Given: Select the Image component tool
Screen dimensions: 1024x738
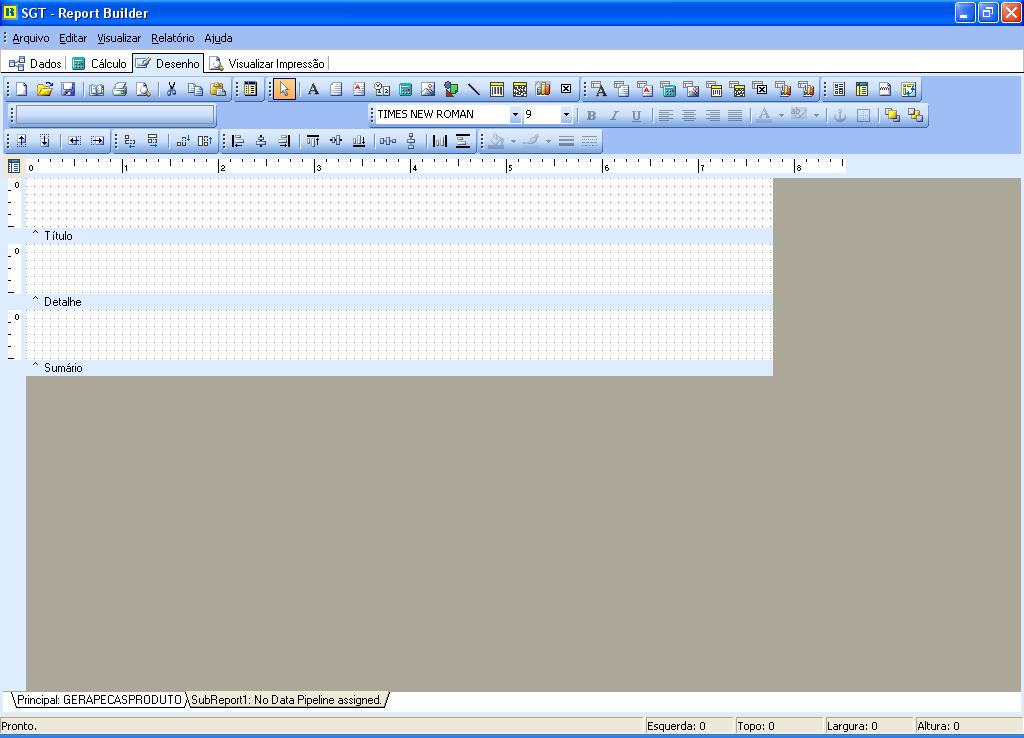Looking at the screenshot, I should [x=428, y=89].
